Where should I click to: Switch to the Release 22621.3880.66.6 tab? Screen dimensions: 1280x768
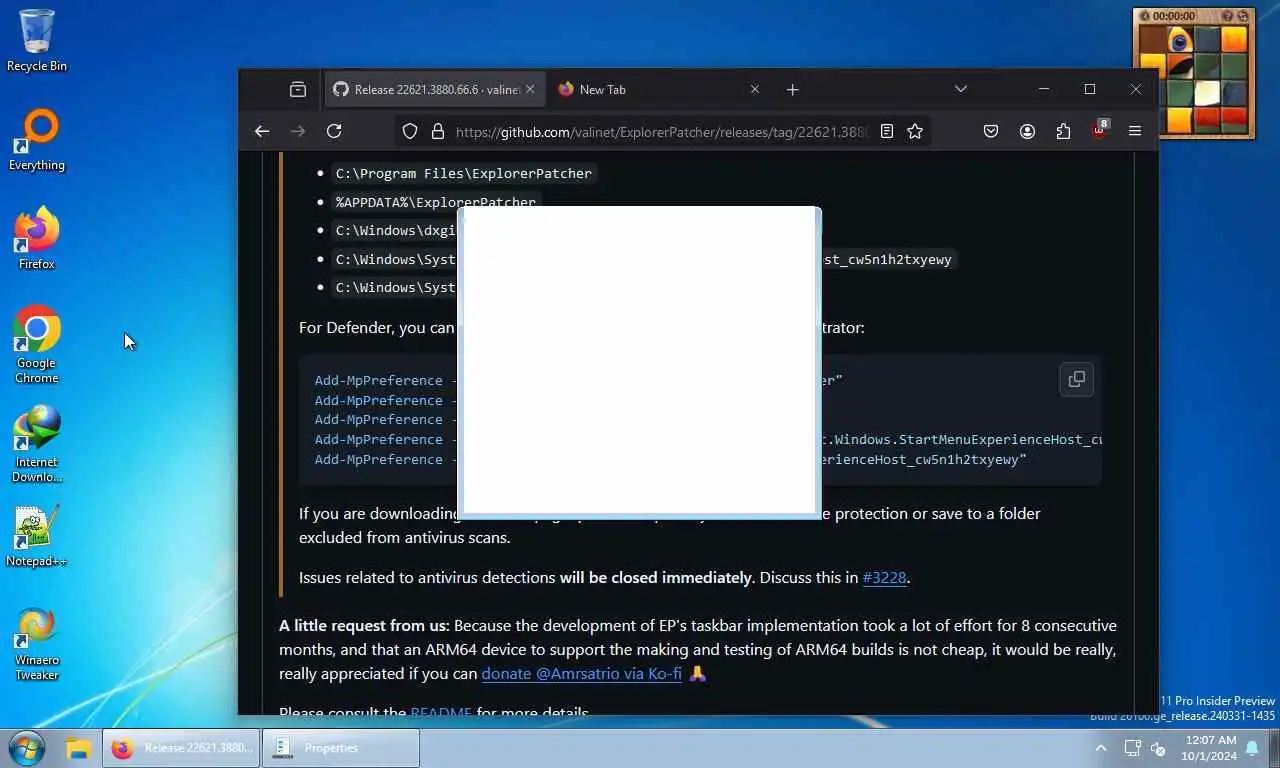433,89
